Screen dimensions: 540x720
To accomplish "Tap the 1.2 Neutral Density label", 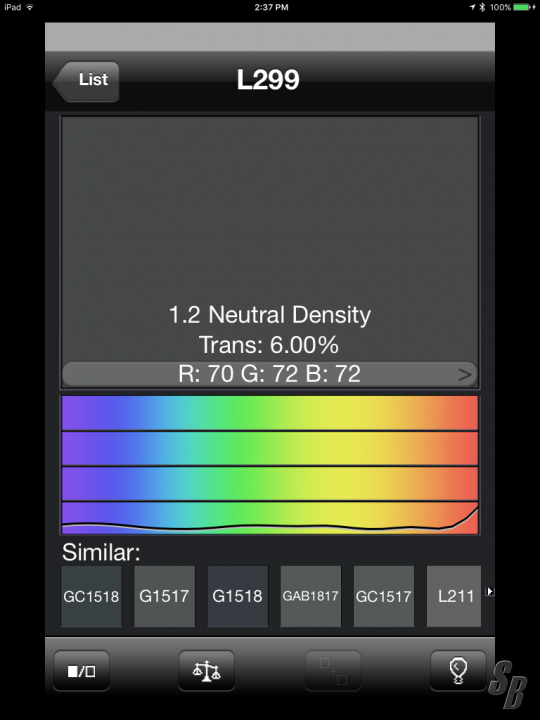I will point(270,315).
